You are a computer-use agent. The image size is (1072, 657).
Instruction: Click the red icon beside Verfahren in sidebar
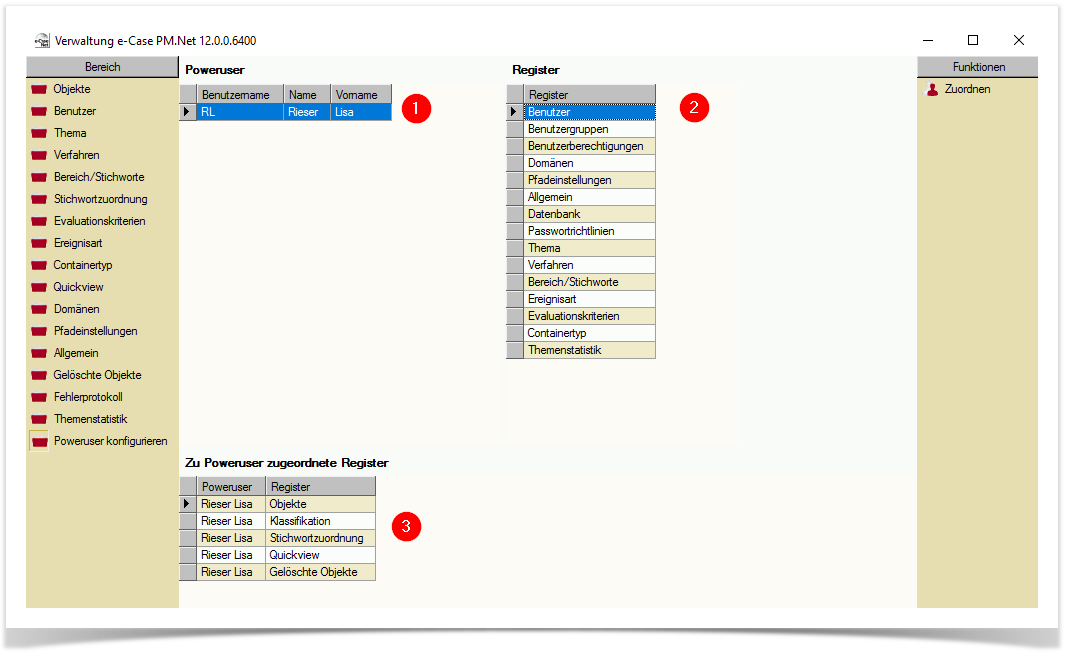[x=39, y=155]
